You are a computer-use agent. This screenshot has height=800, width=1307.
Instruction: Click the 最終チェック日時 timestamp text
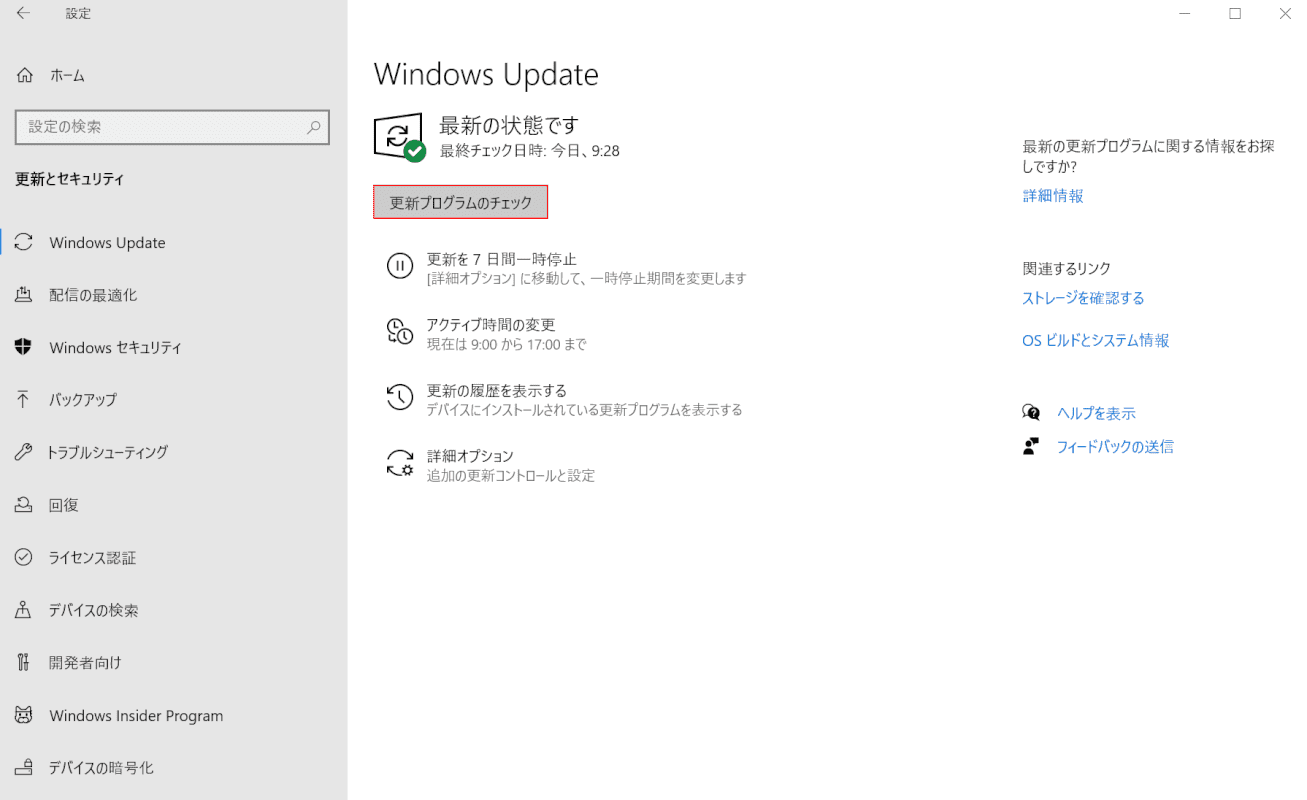(x=530, y=151)
